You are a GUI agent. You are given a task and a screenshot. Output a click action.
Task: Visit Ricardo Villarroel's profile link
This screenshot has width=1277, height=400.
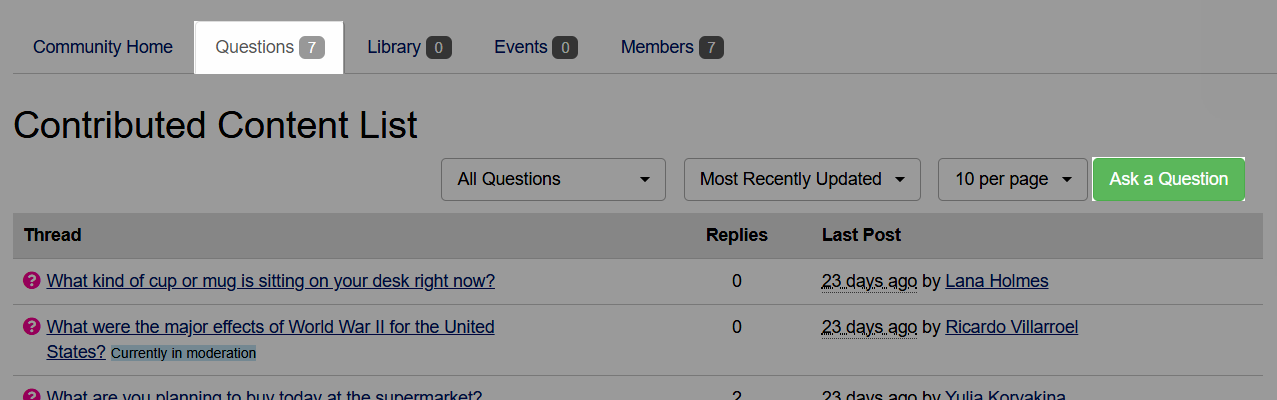[x=1012, y=327]
